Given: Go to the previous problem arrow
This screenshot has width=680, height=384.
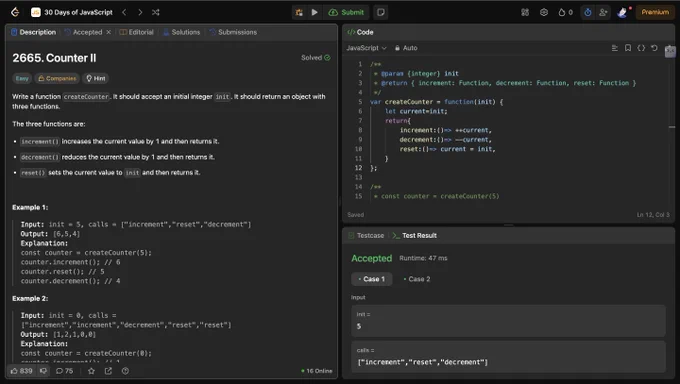Looking at the screenshot, I should [x=124, y=12].
